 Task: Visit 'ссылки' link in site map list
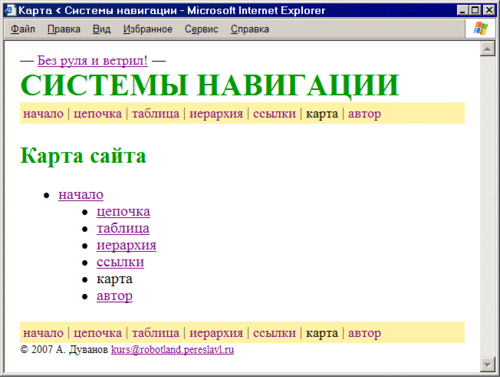point(120,262)
